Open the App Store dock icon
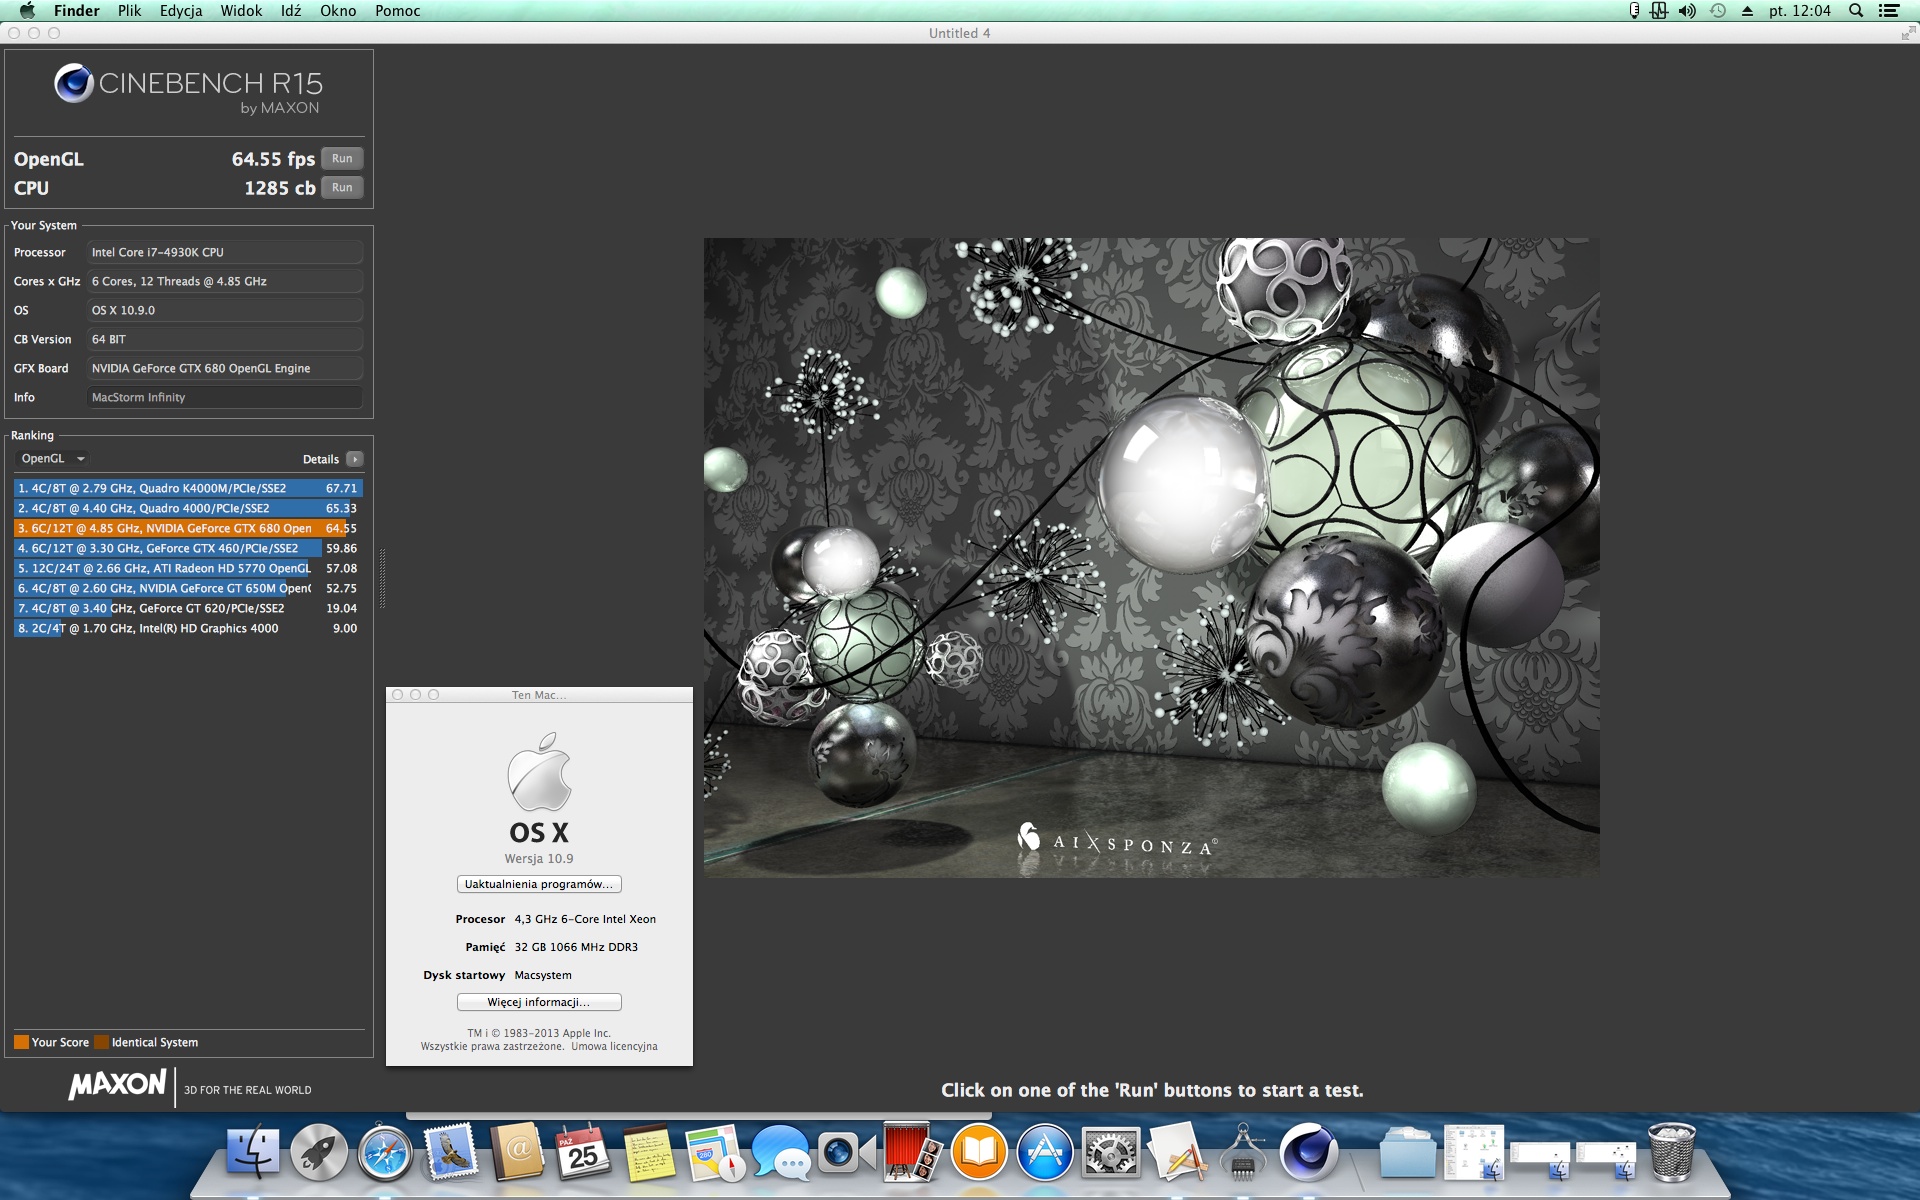1920x1200 pixels. pyautogui.click(x=1044, y=1152)
